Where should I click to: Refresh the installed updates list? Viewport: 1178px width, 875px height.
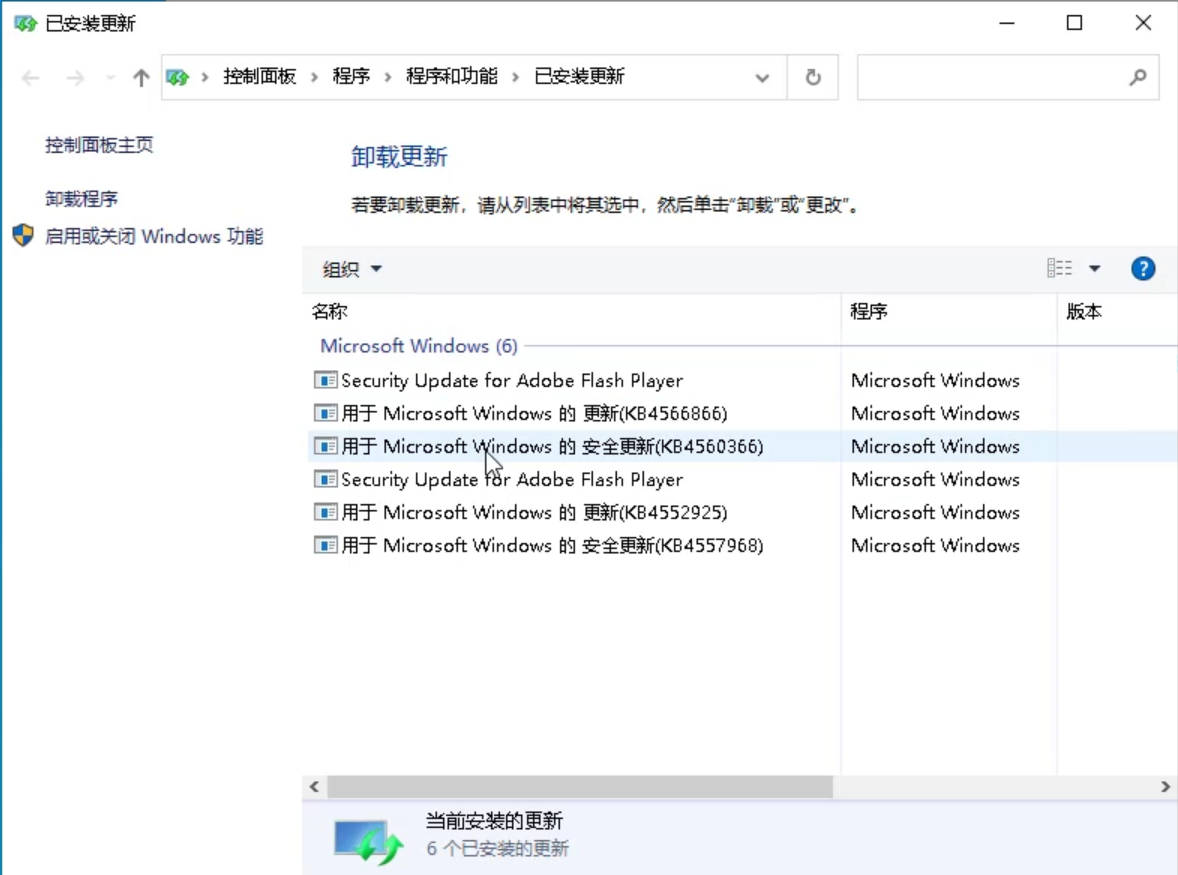coord(813,78)
